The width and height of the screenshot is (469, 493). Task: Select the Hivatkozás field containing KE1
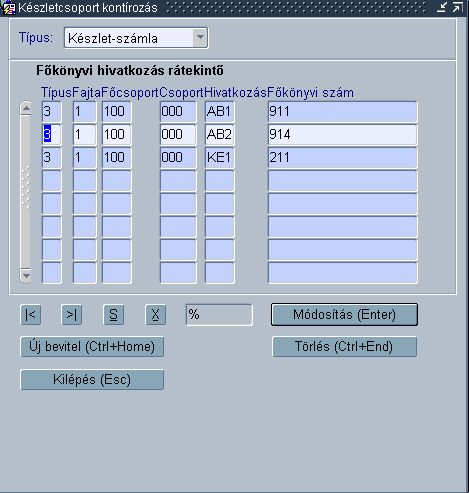(x=220, y=157)
